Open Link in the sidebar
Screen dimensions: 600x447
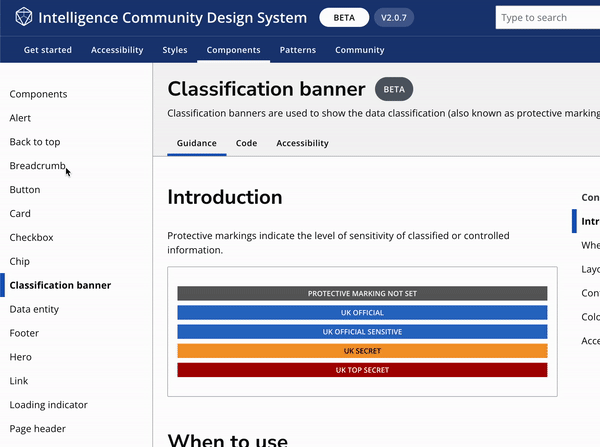pos(19,381)
